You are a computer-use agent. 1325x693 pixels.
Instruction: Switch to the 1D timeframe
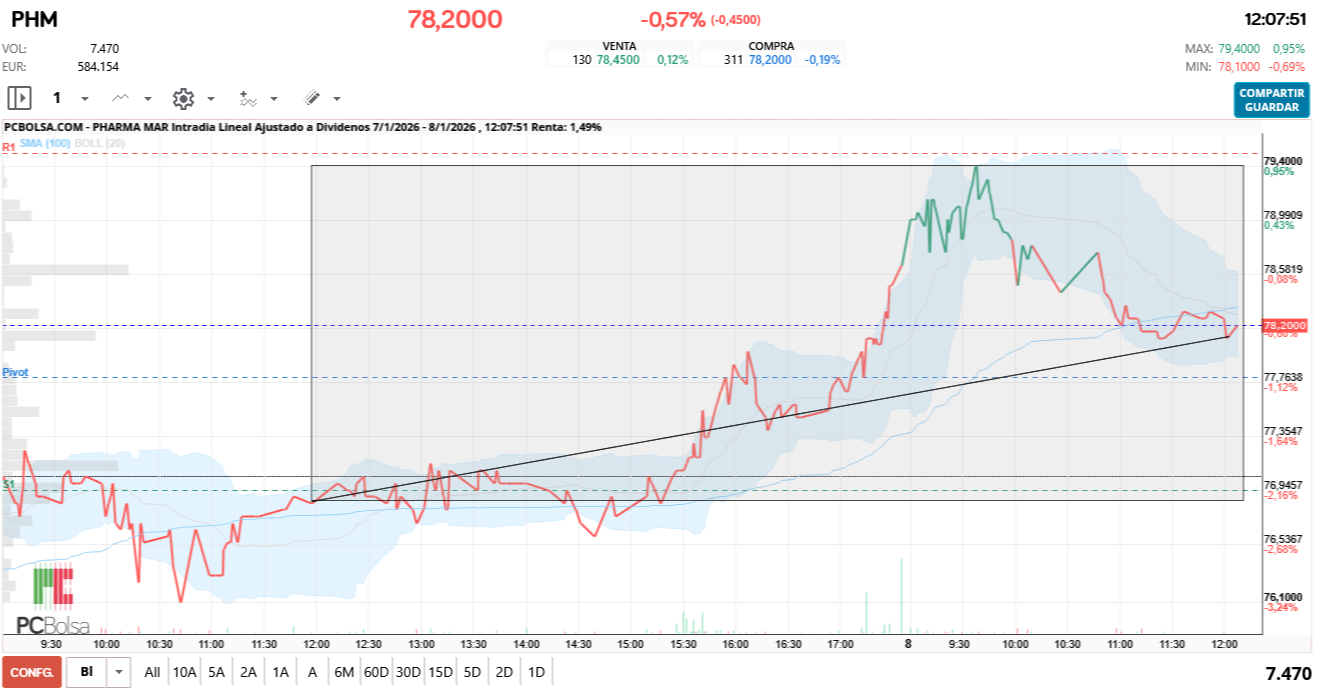[x=535, y=672]
